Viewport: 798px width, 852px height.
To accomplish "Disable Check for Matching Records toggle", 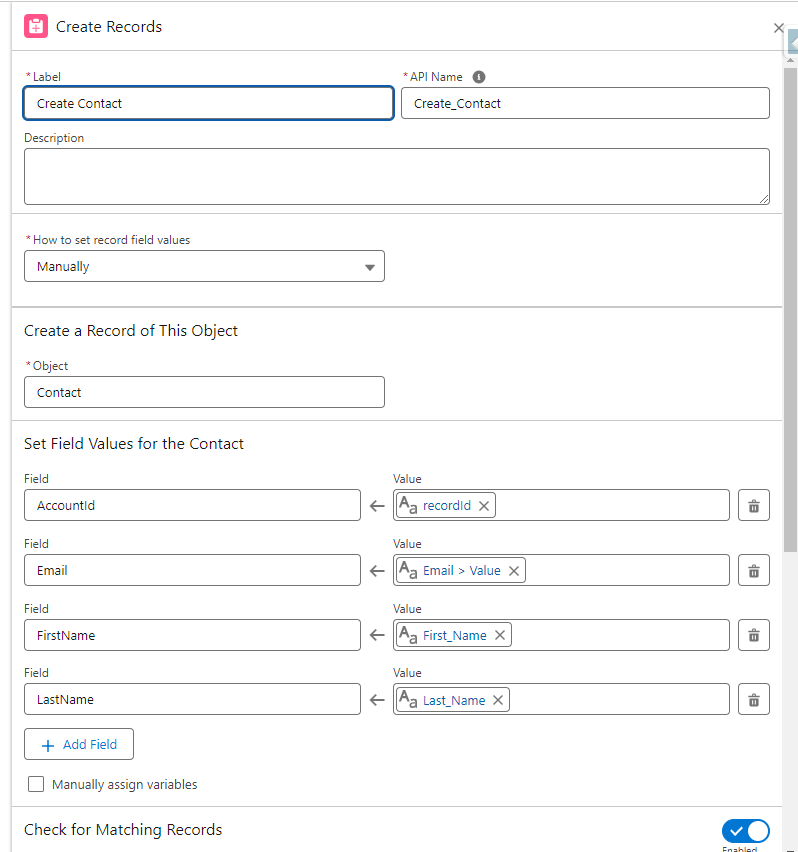I will point(745,831).
